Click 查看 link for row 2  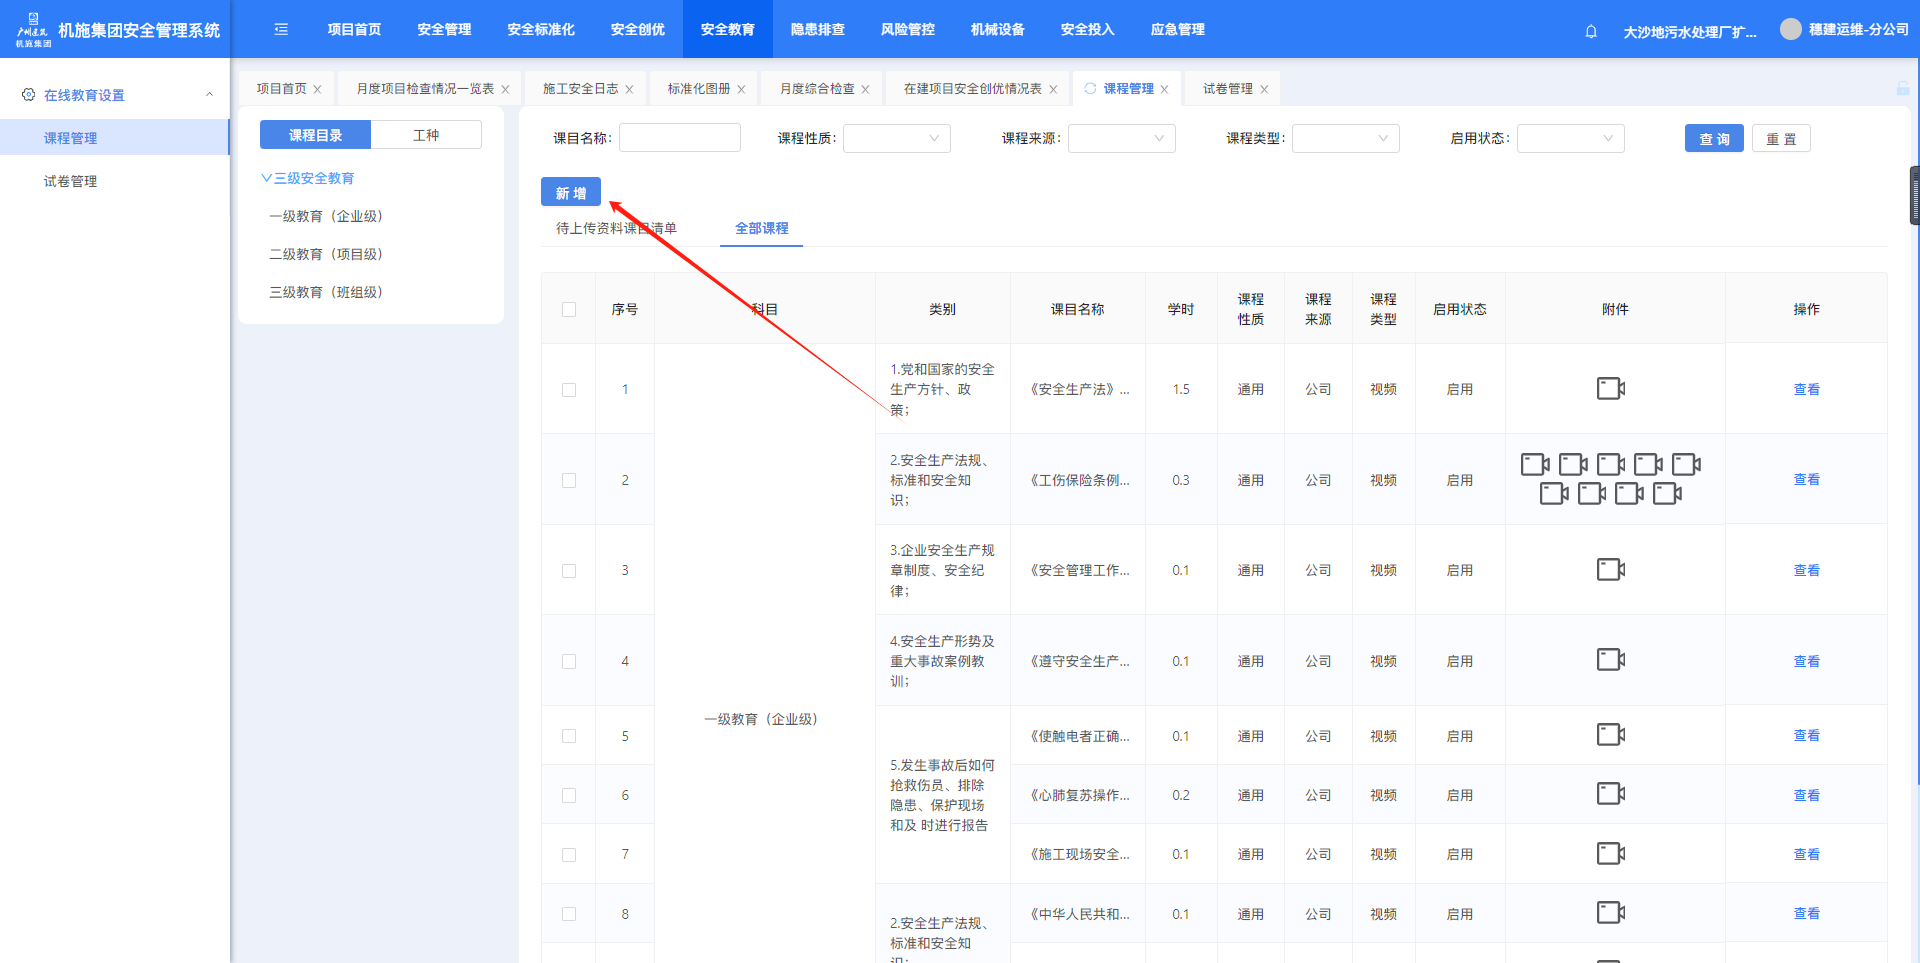pos(1806,479)
